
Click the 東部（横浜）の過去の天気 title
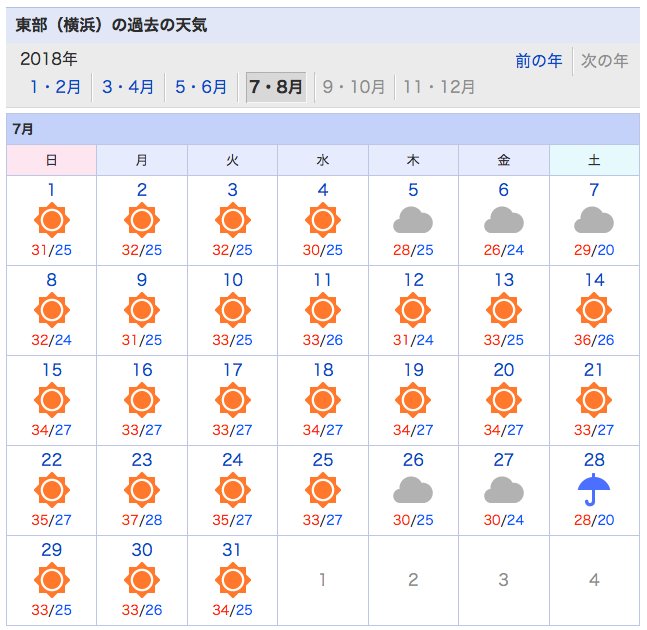coord(111,25)
